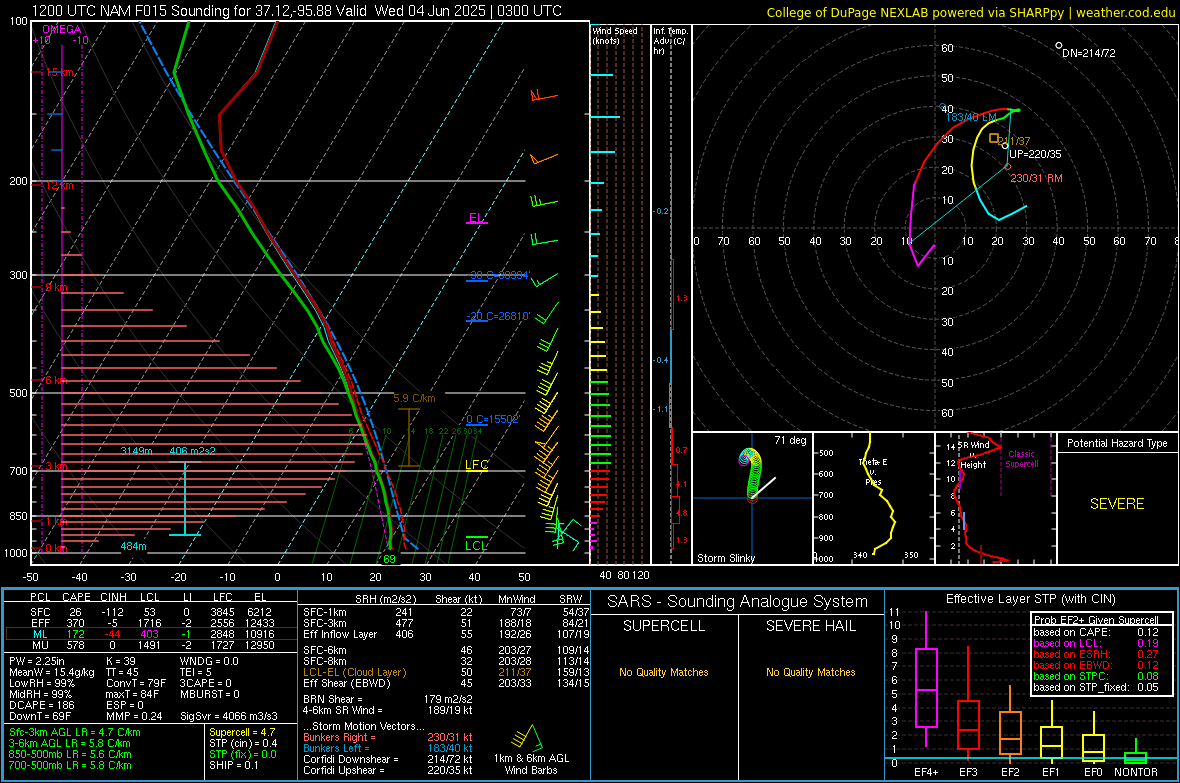Click the 'Potential Hazard Type' heading
This screenshot has height=783, width=1180.
pos(1117,443)
